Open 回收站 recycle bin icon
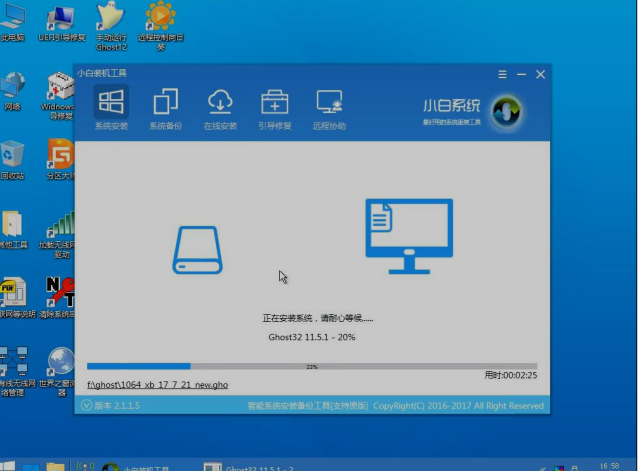This screenshot has width=638, height=471. (12, 158)
